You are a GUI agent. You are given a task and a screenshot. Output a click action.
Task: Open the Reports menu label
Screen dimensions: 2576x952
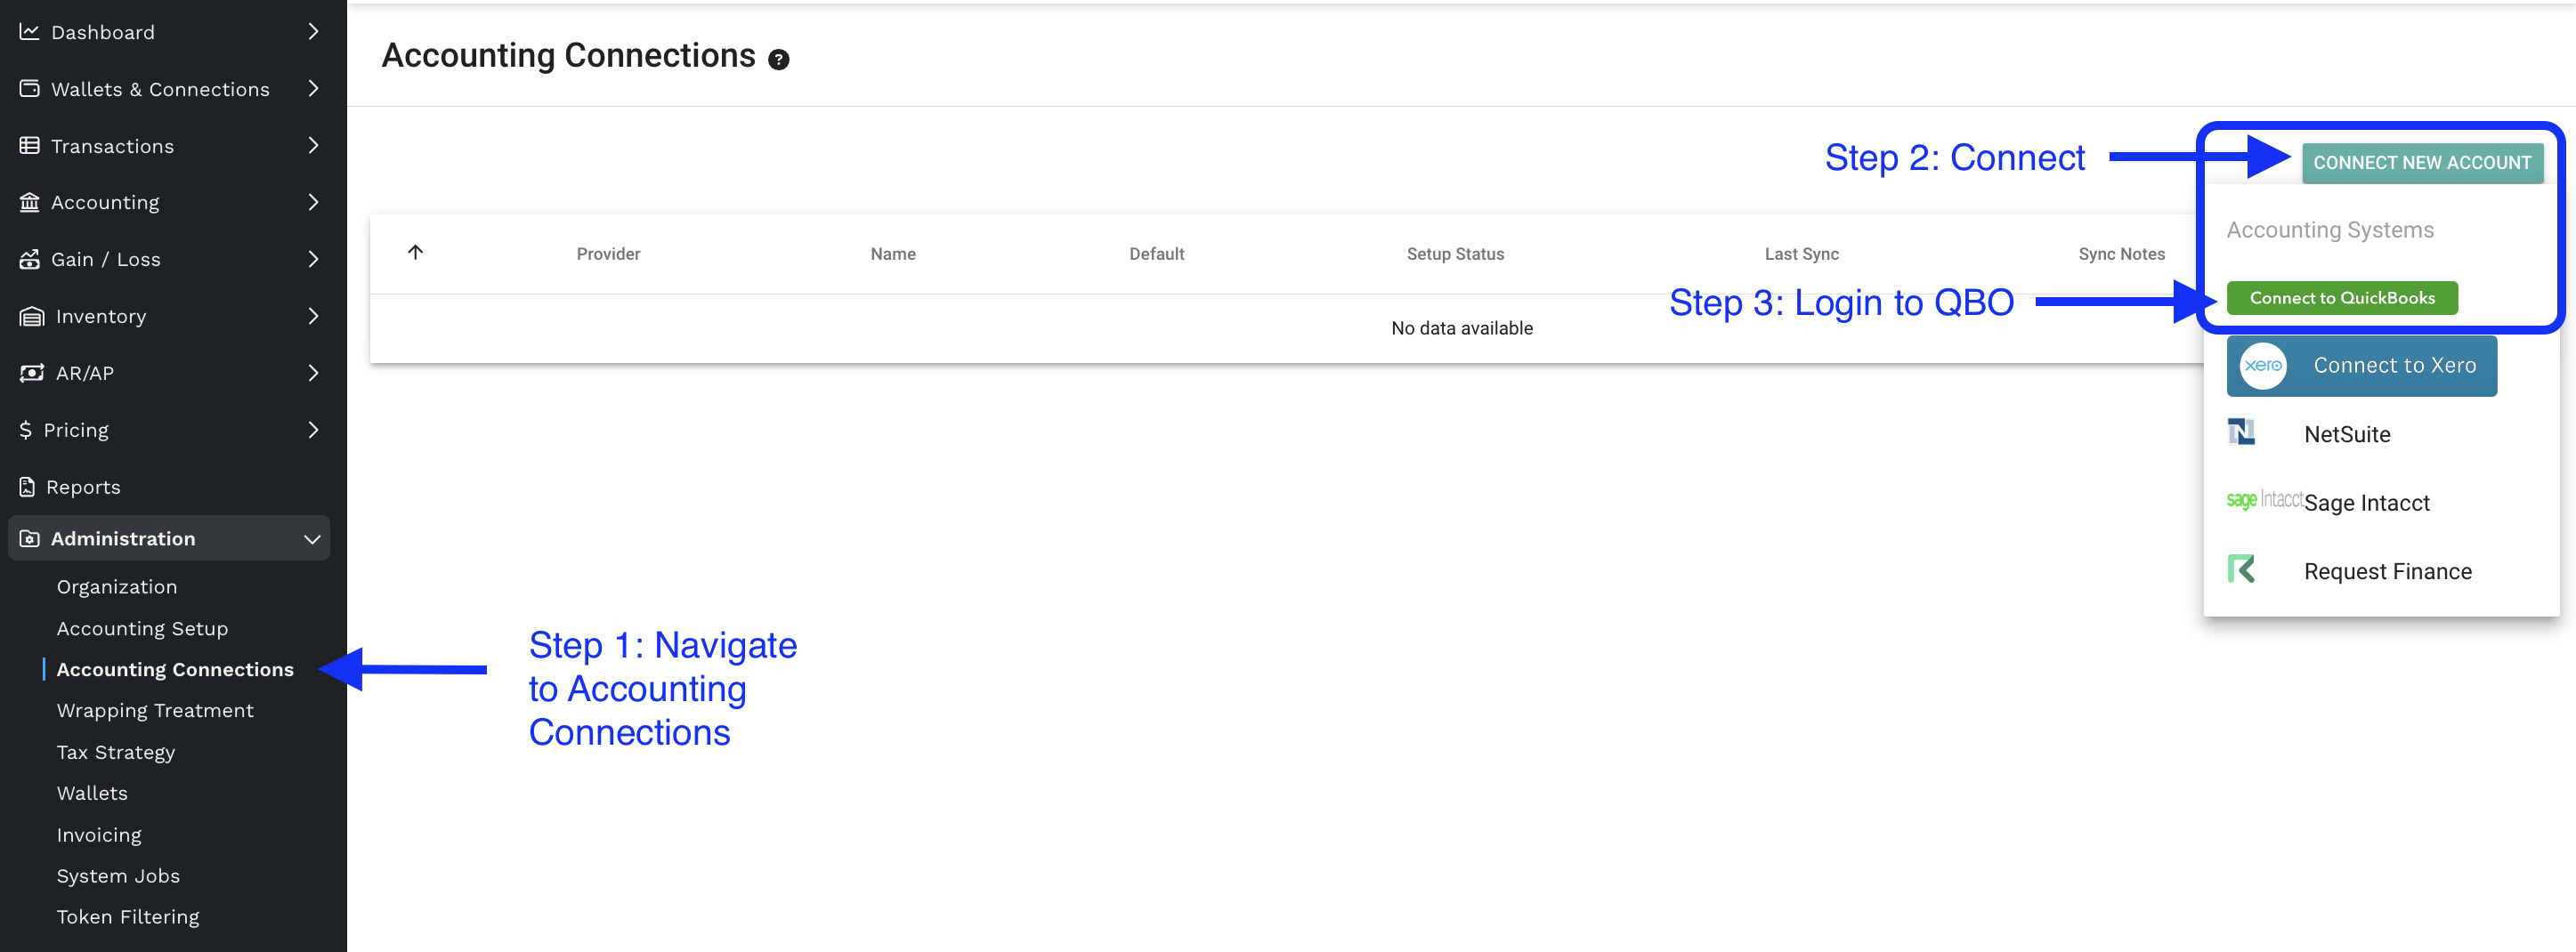[x=83, y=487]
